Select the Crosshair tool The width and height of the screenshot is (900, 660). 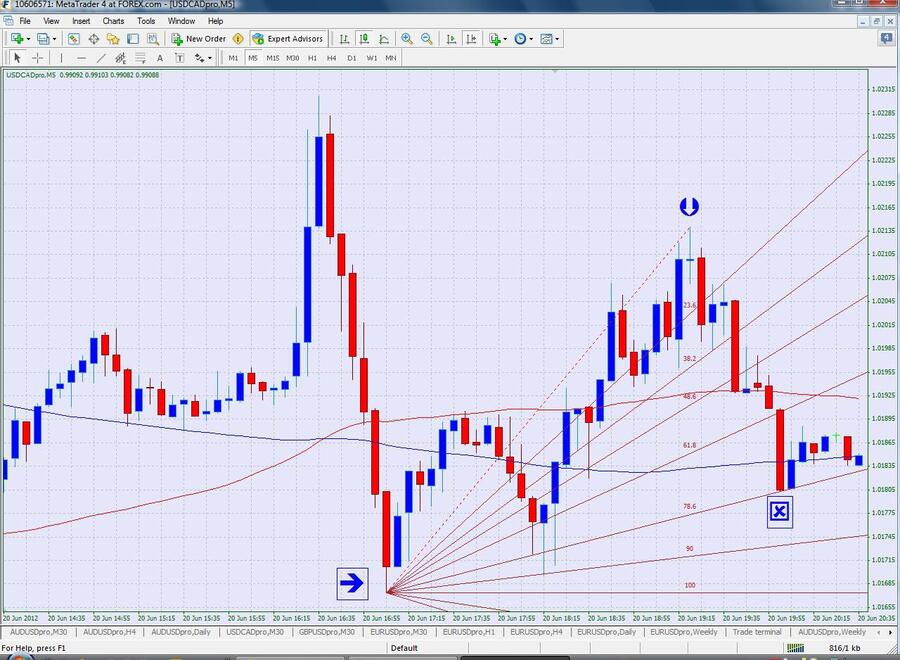click(38, 58)
